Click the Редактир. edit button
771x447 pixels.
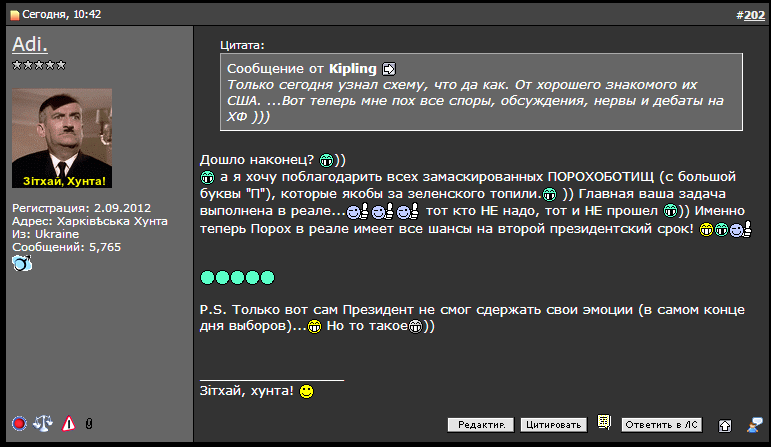click(x=481, y=425)
